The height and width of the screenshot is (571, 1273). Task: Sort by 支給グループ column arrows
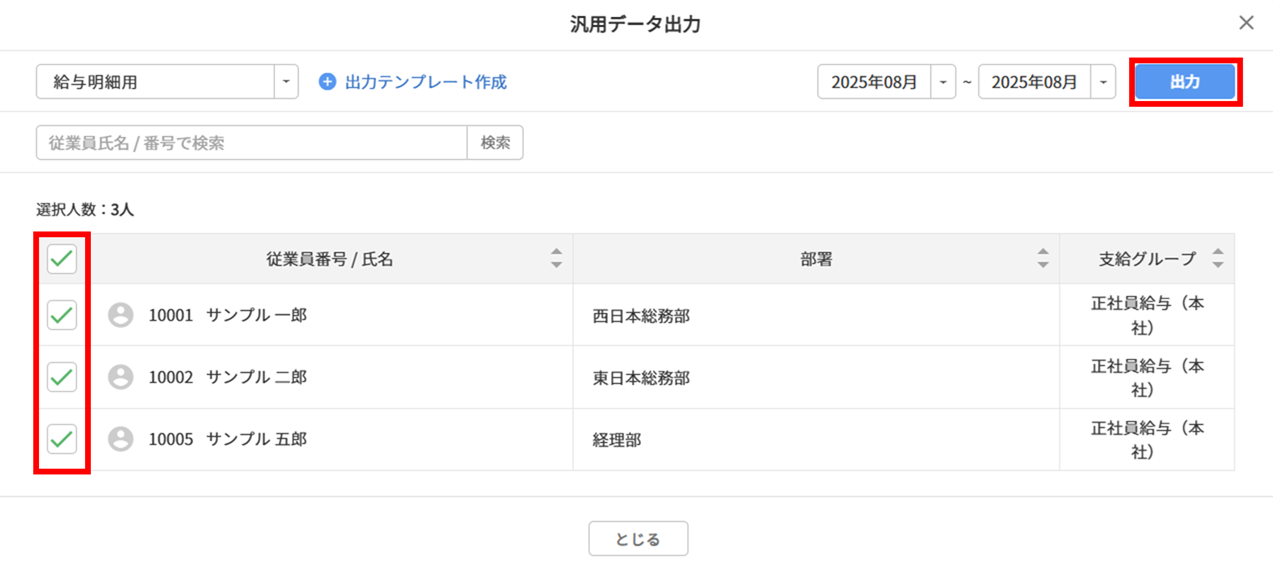pyautogui.click(x=1217, y=259)
